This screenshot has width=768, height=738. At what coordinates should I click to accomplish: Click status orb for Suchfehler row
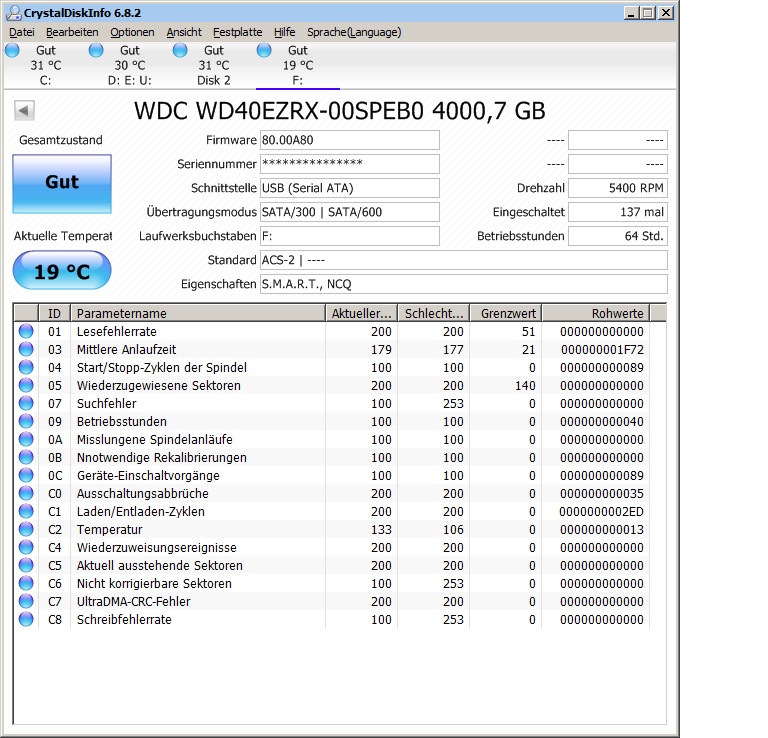(26, 404)
